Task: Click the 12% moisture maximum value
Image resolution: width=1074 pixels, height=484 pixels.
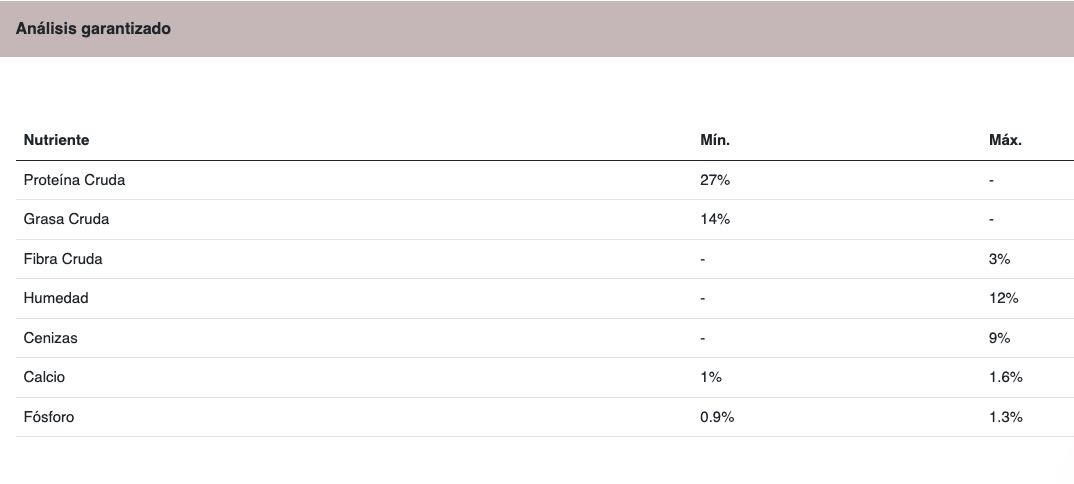Action: (x=1003, y=298)
